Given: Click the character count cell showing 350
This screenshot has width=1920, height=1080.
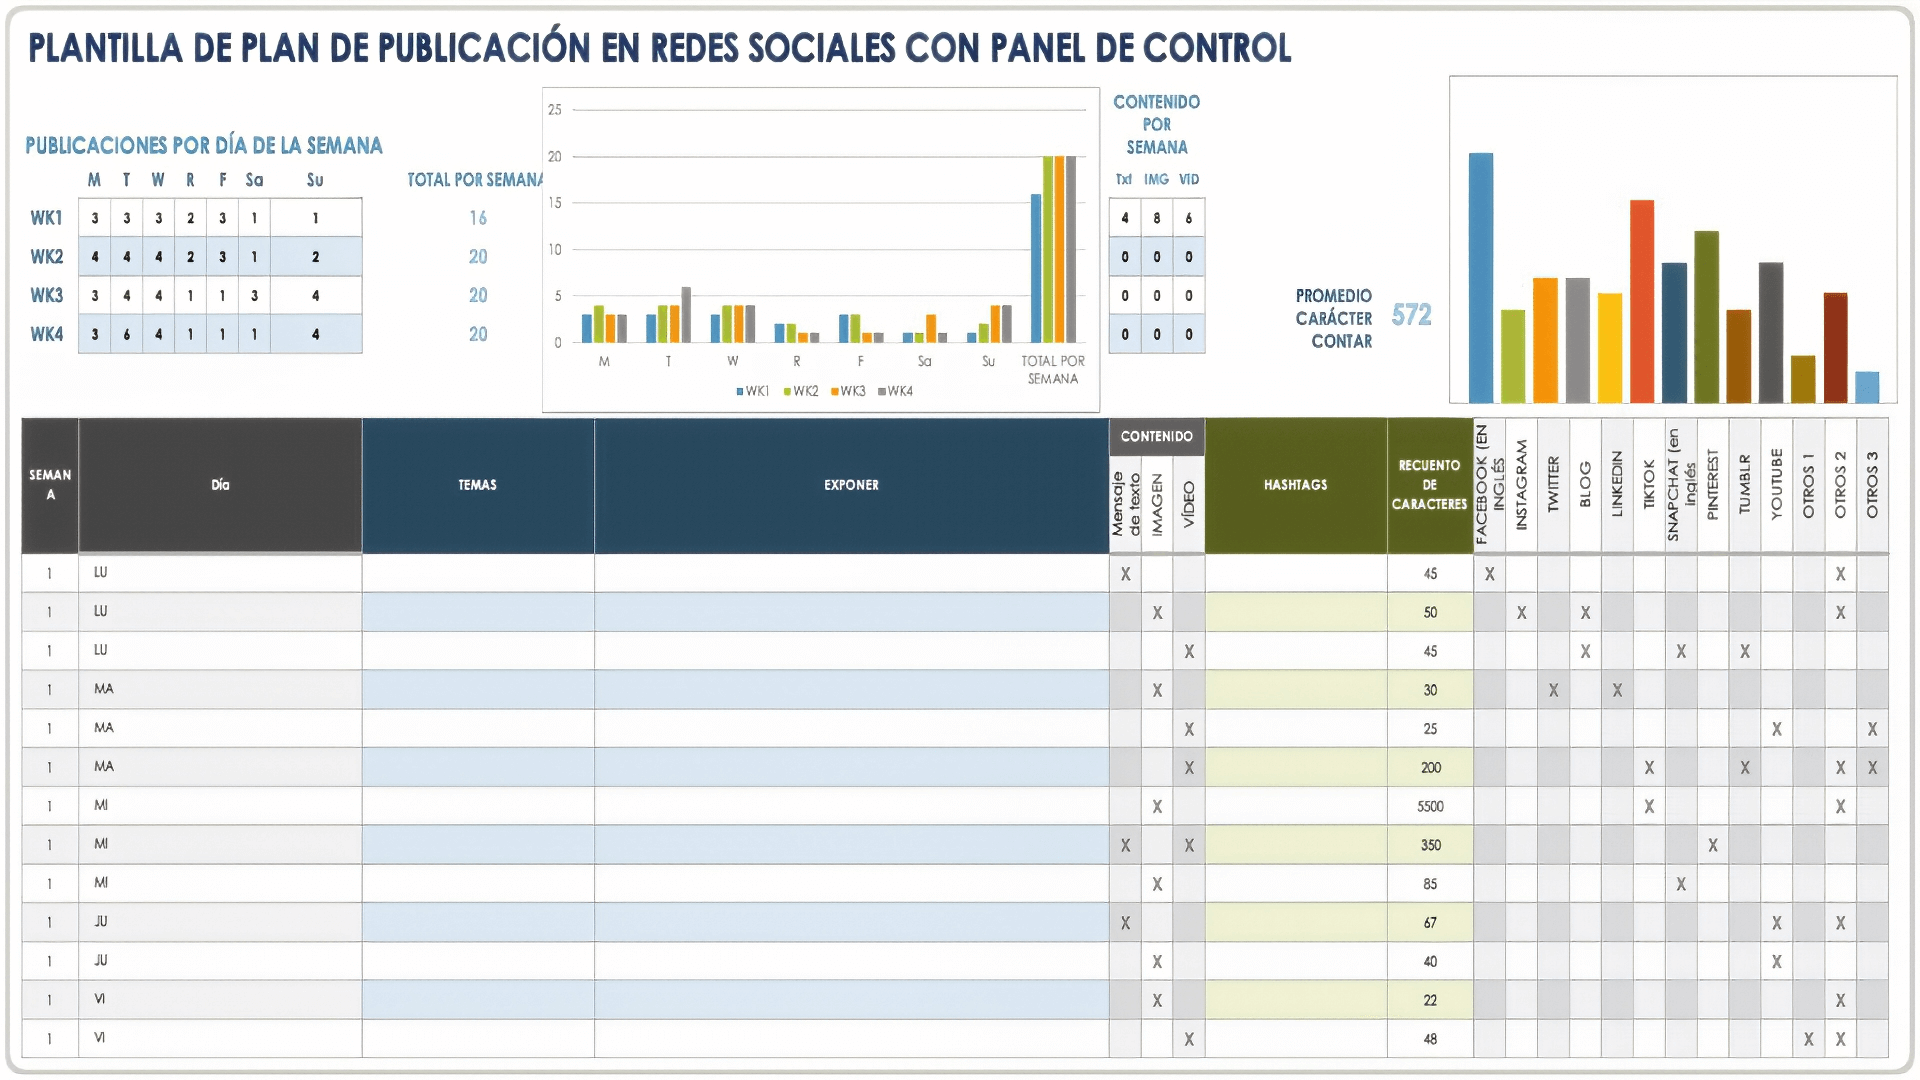Looking at the screenshot, I should click(1430, 845).
